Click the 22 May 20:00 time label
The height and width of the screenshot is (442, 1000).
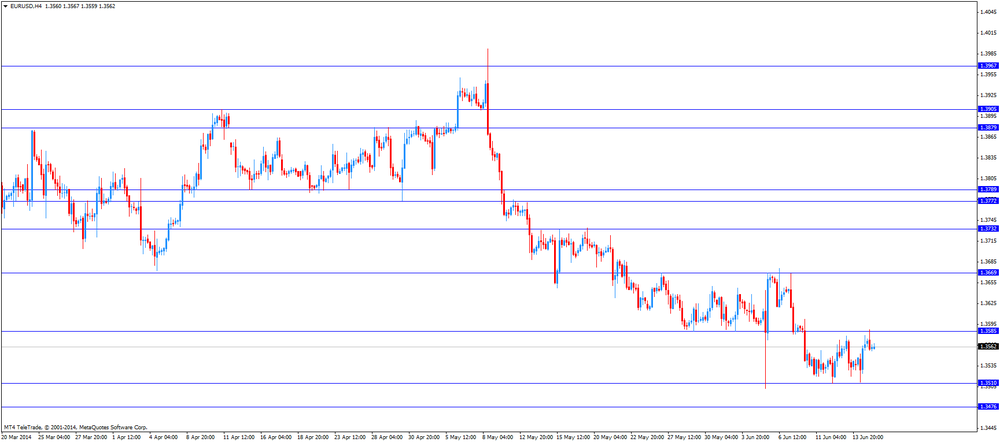tap(645, 438)
